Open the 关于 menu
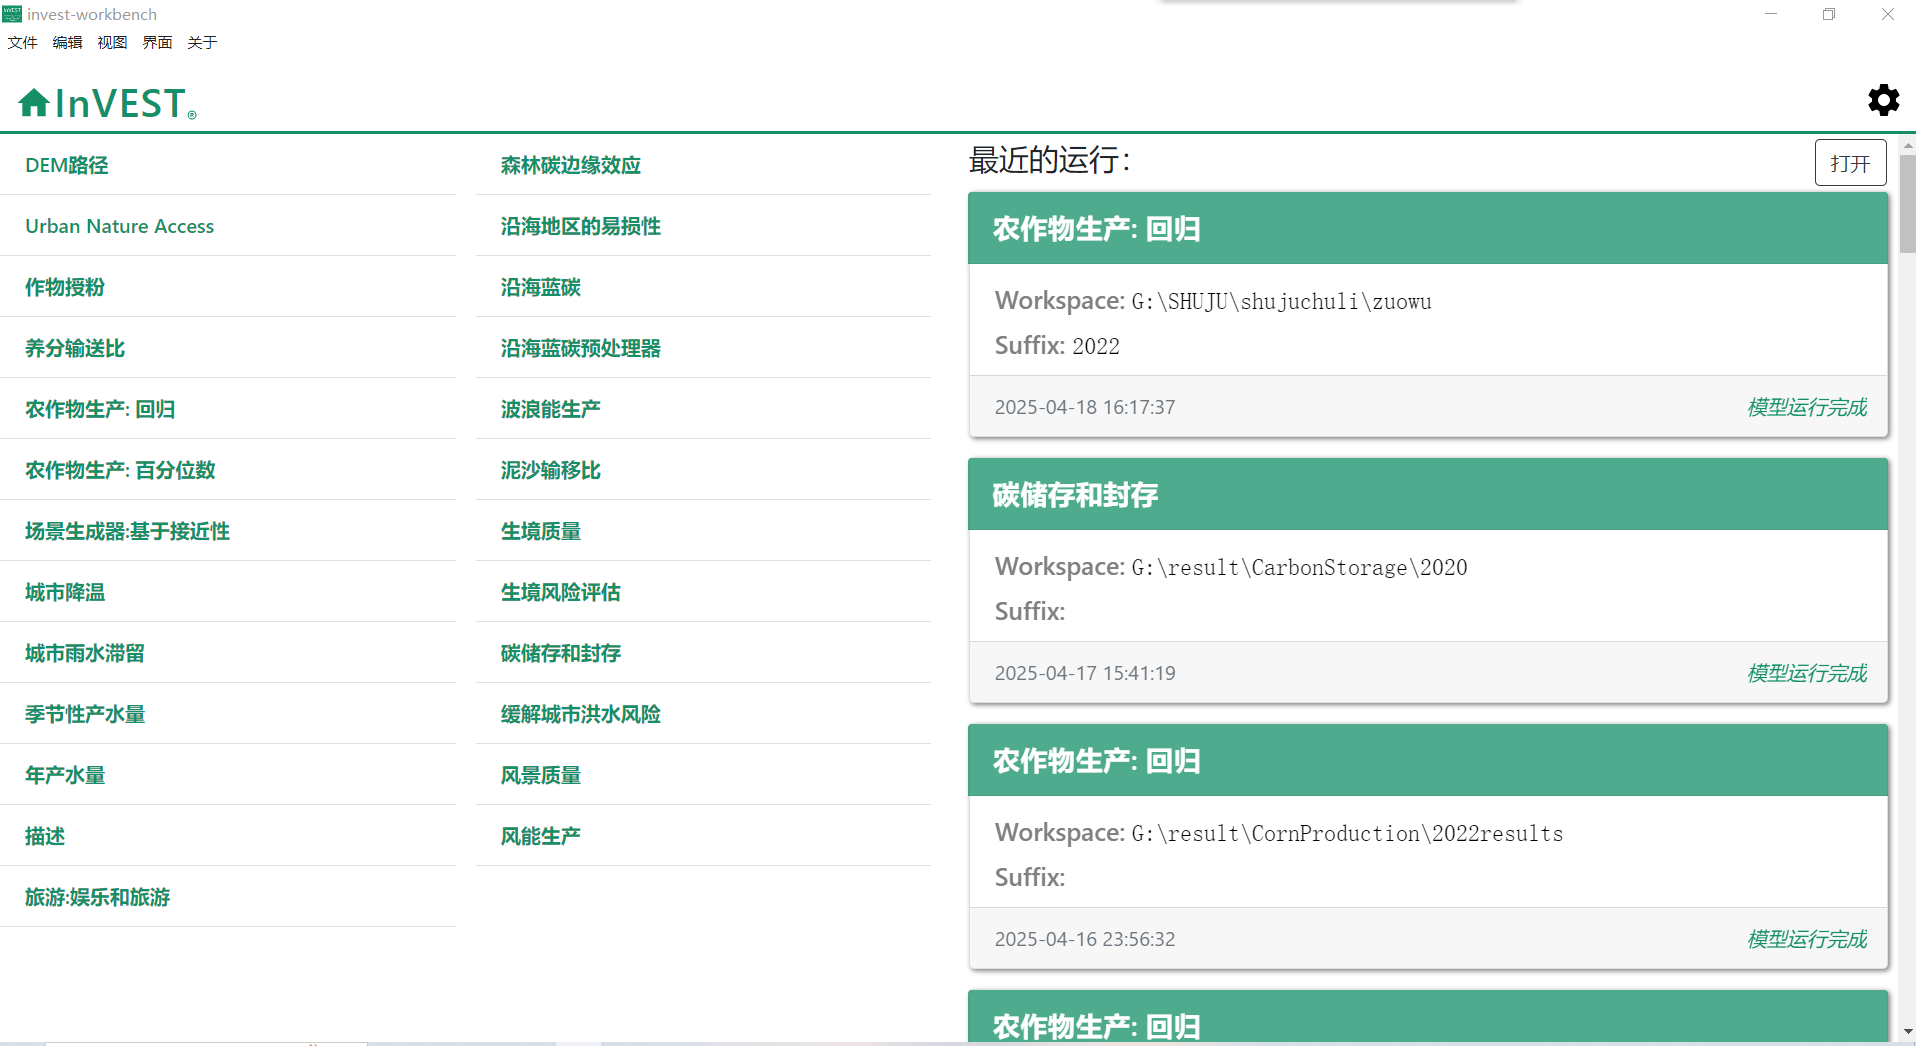 click(202, 42)
